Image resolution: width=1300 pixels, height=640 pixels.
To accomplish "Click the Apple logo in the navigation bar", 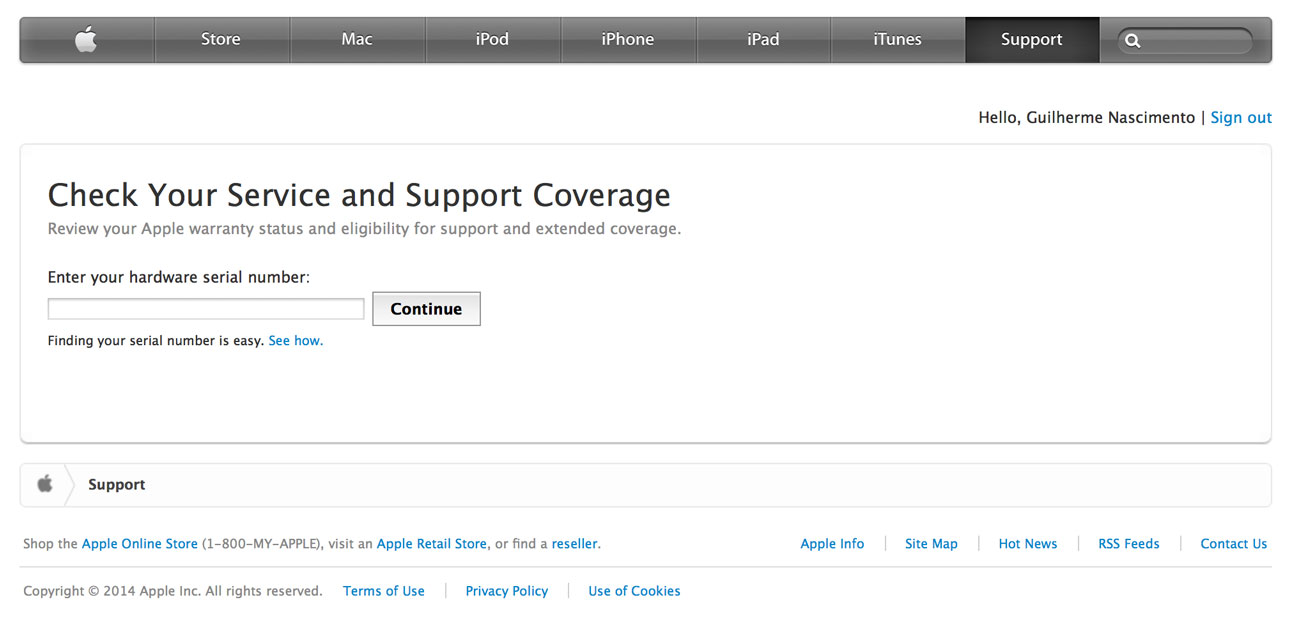I will [86, 40].
